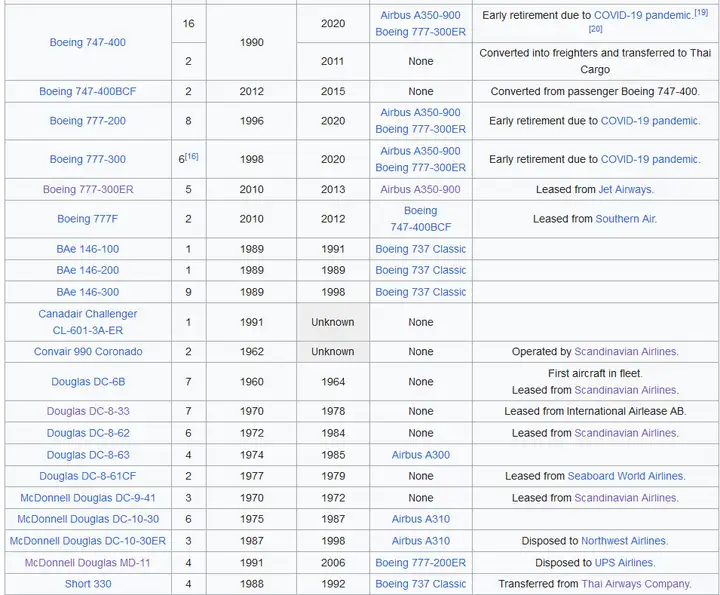This screenshot has width=720, height=595.
Task: Open COVID-19 pandemic link in Boeing 777-200 row
Action: pos(650,121)
